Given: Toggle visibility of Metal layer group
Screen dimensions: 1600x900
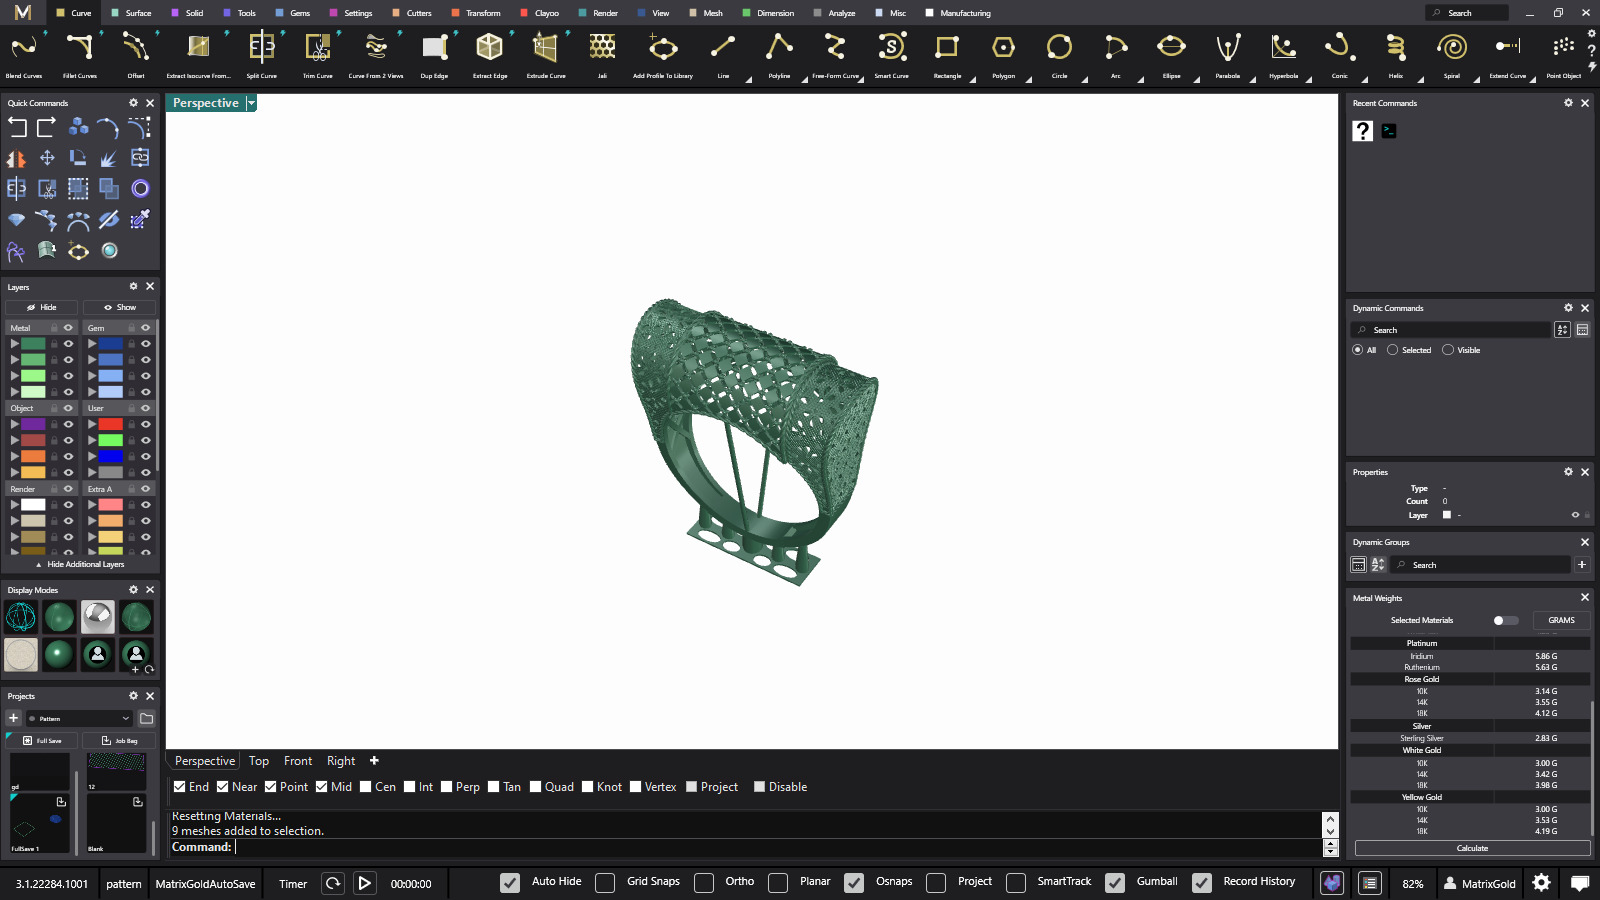Looking at the screenshot, I should point(68,328).
